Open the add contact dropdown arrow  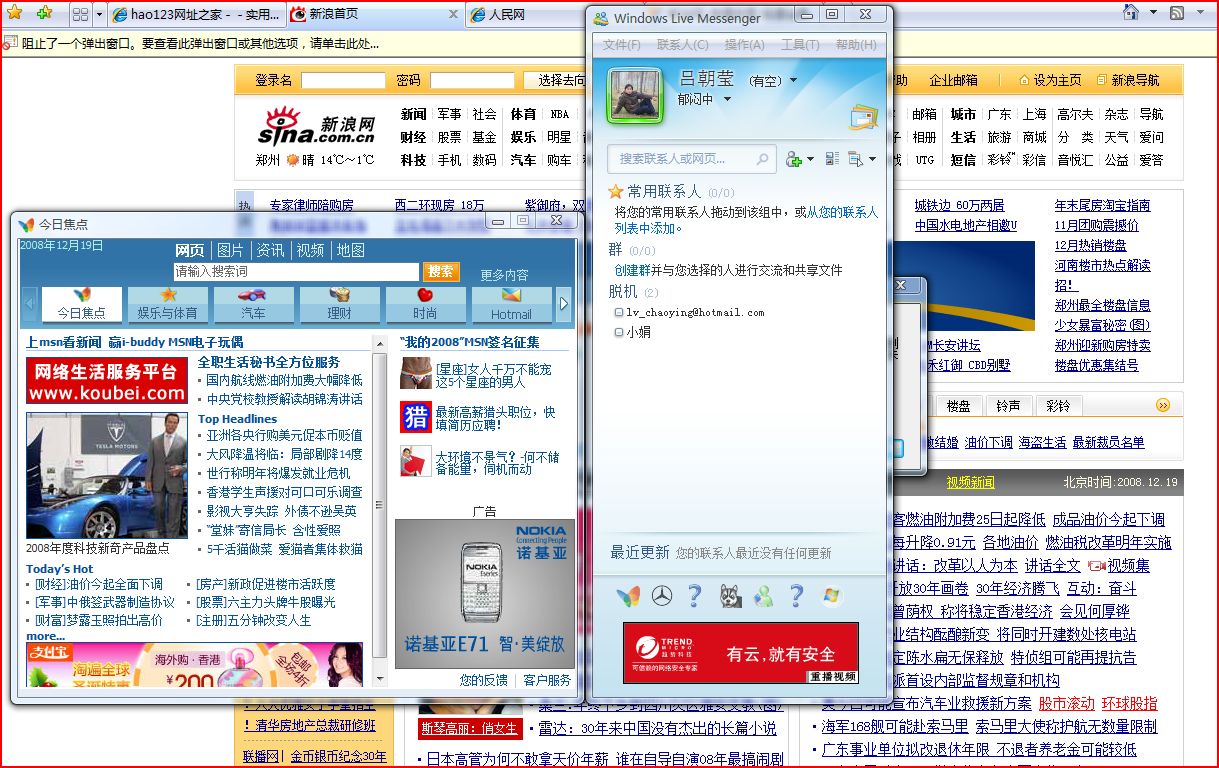pos(809,159)
